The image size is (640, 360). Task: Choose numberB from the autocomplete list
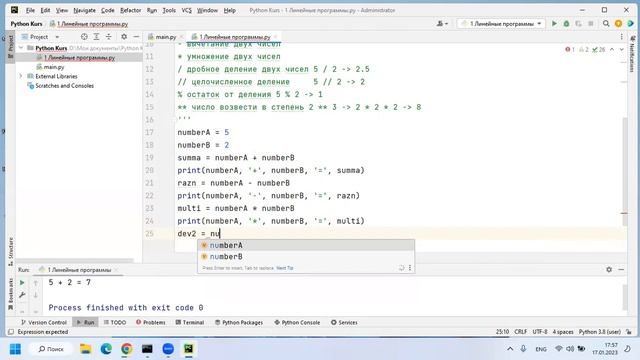tap(306, 256)
